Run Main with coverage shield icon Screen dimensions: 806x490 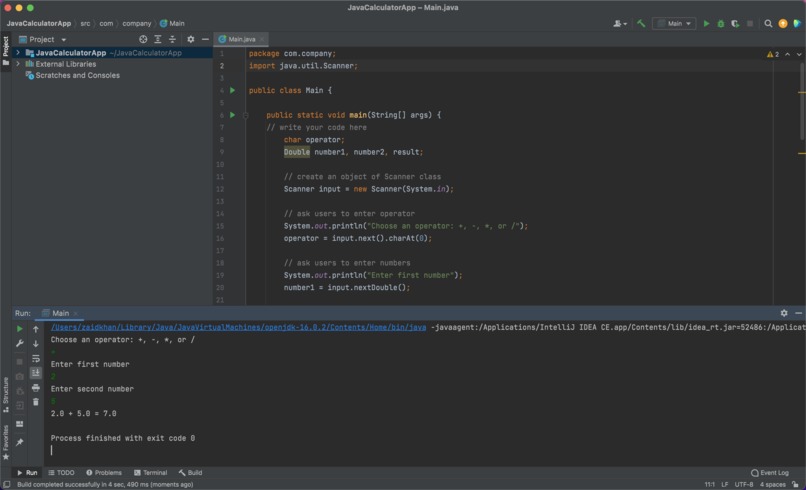click(x=735, y=23)
